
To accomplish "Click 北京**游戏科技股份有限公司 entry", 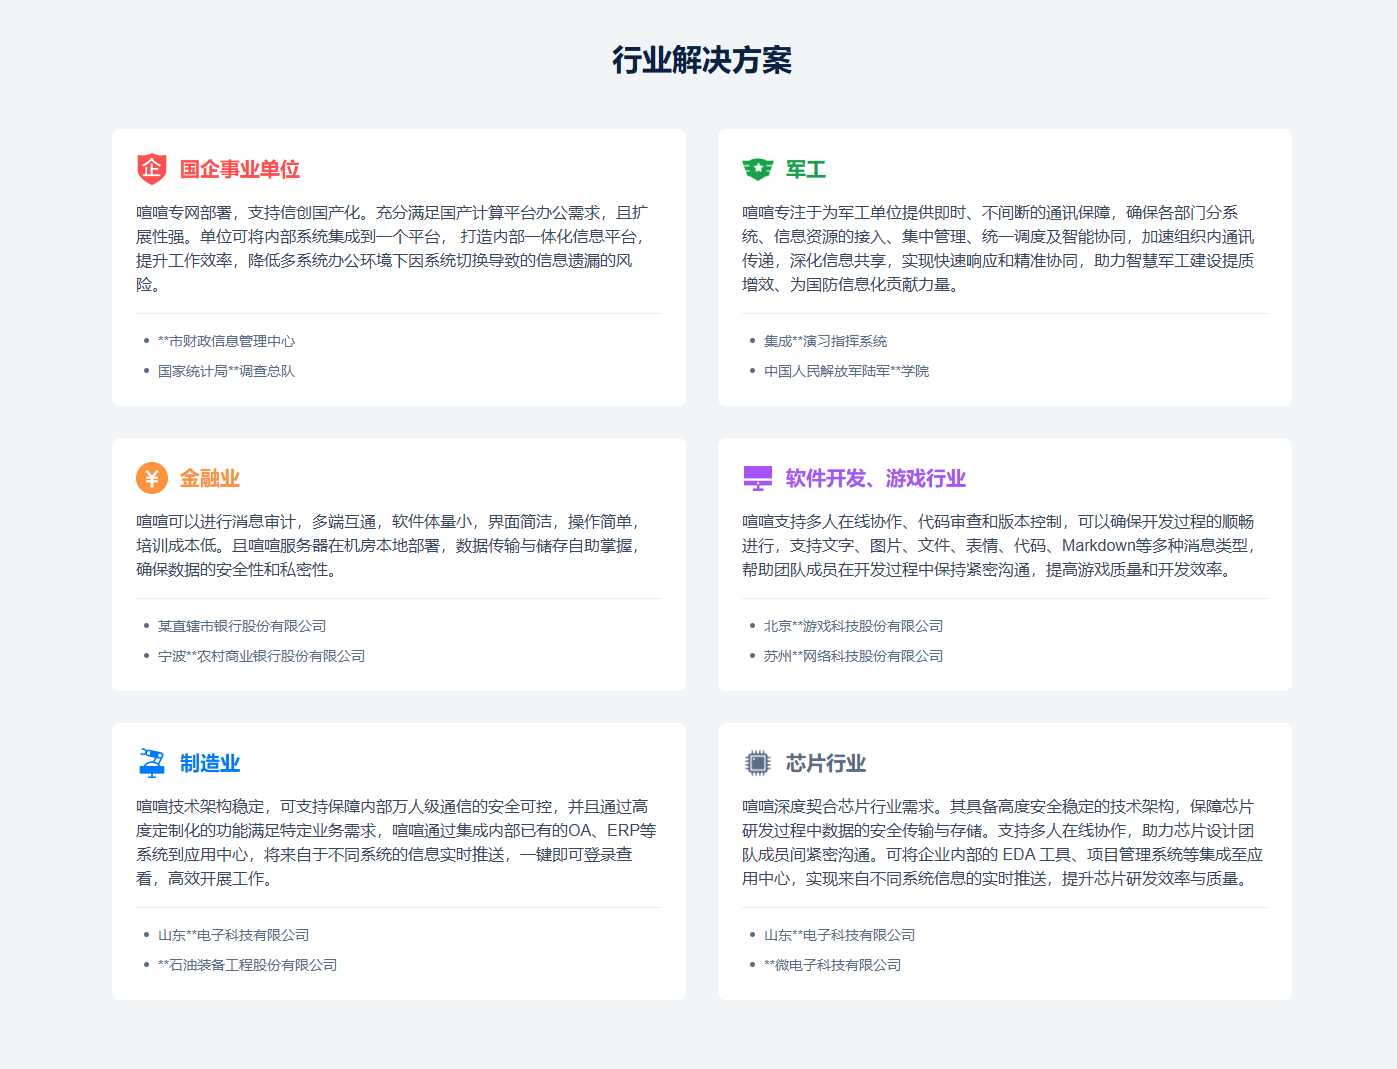I will point(853,626).
